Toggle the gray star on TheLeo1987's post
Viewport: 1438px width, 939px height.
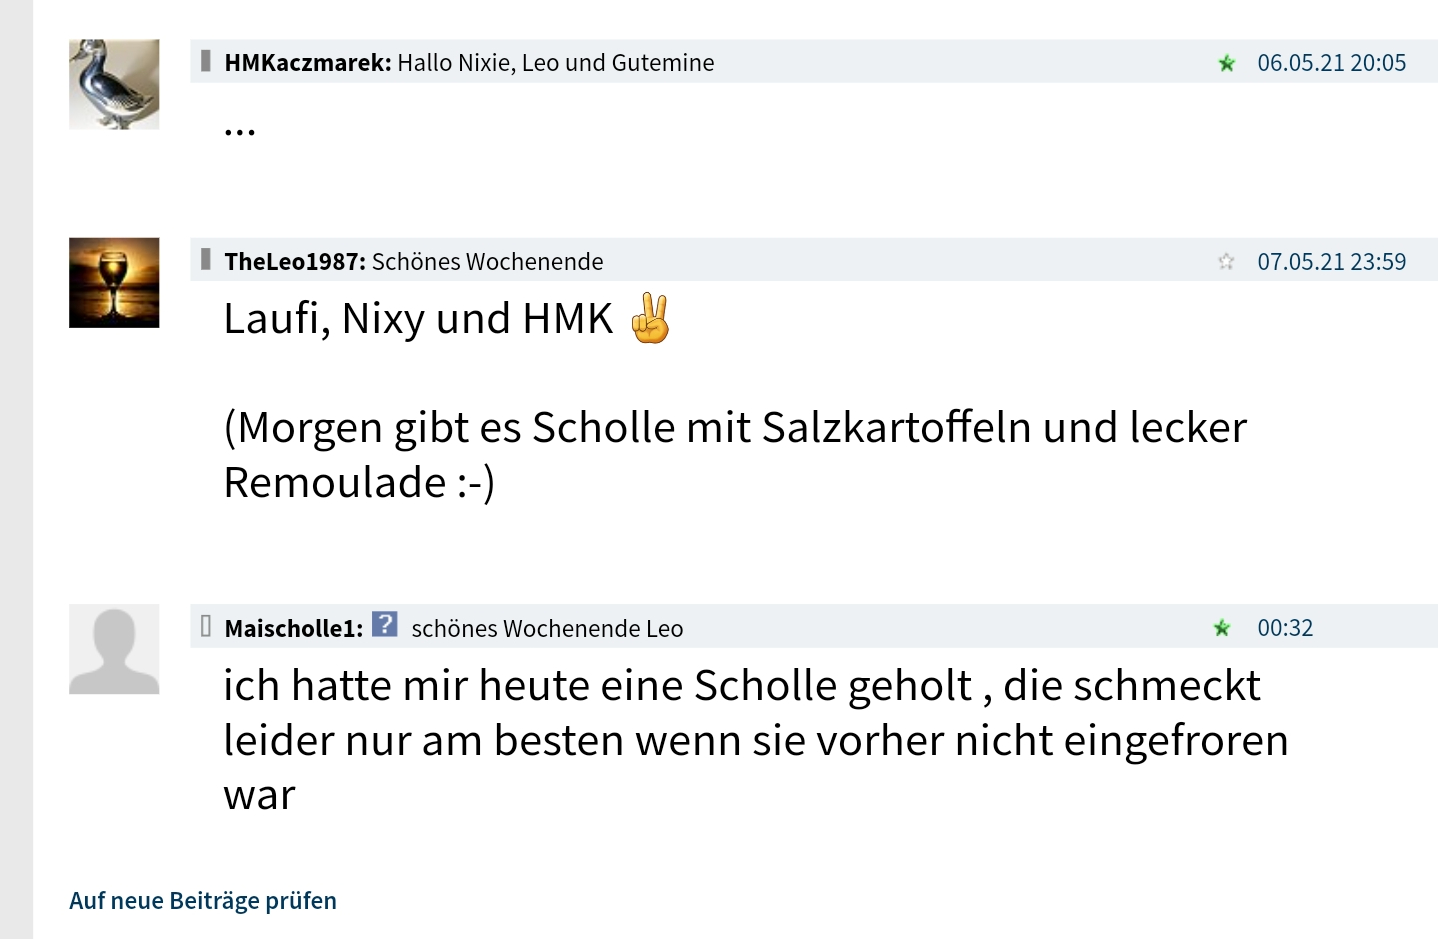(x=1226, y=262)
